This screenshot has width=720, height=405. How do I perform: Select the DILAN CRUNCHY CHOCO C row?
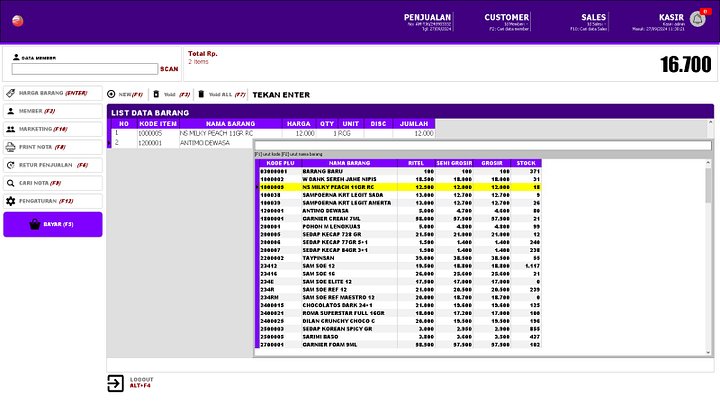coord(399,321)
